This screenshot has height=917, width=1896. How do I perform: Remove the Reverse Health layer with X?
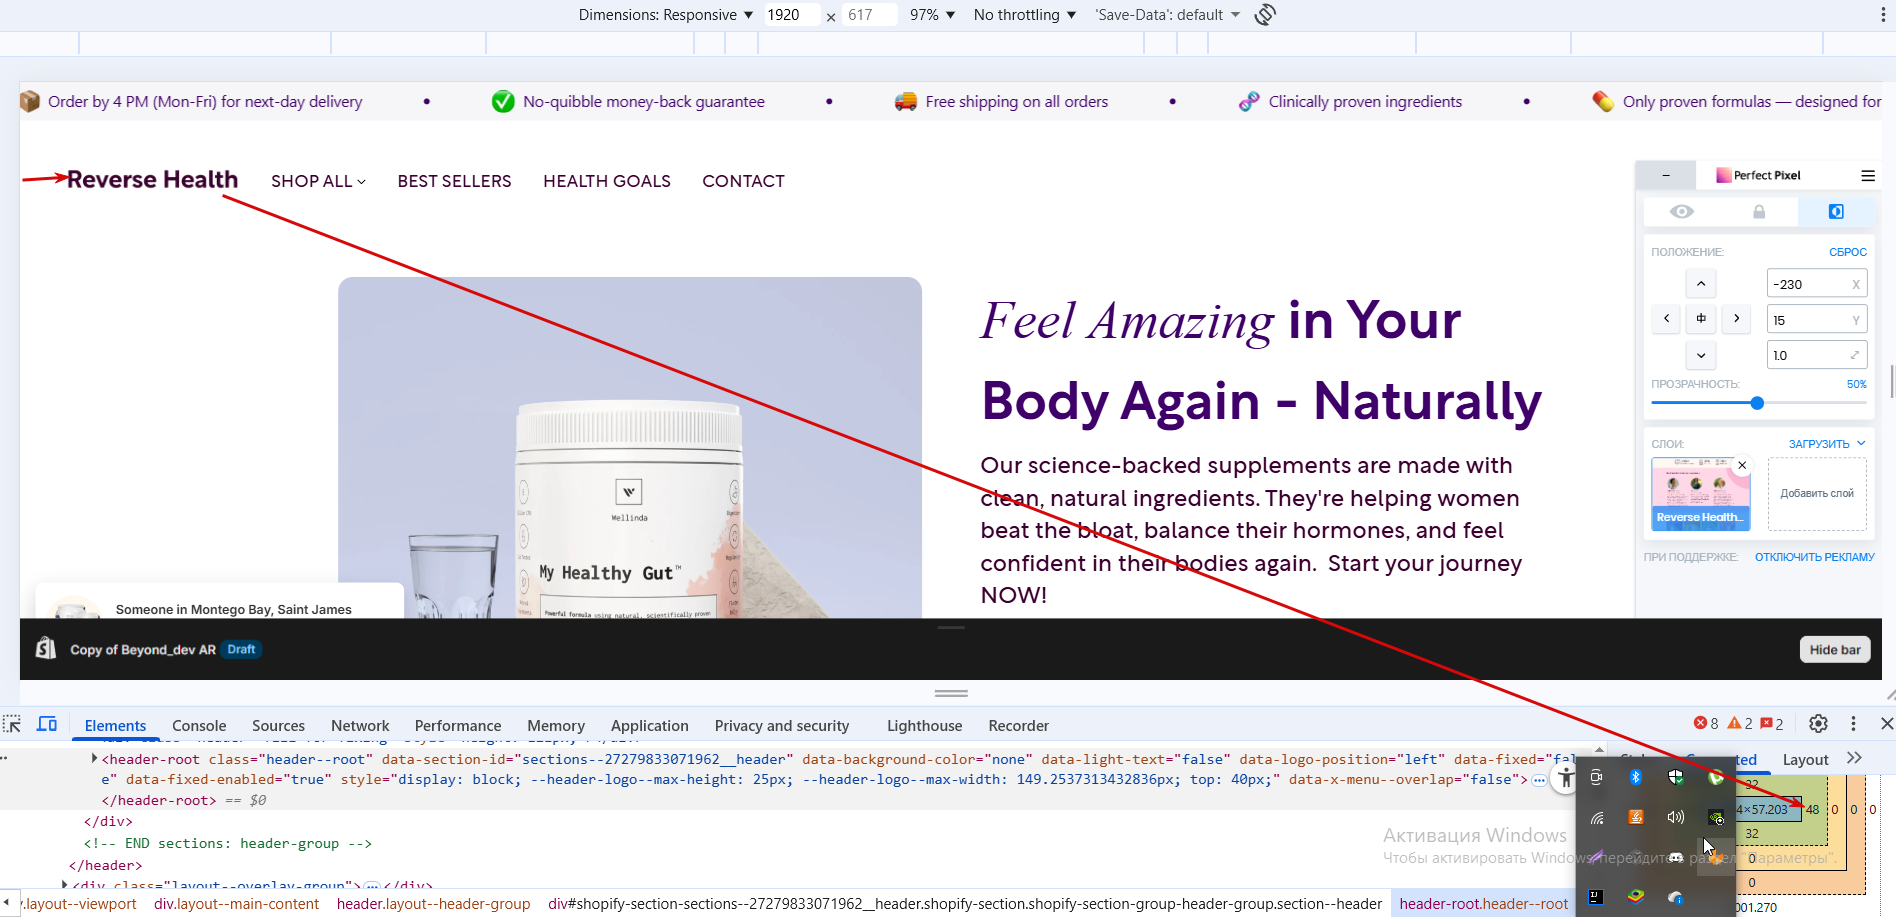[x=1742, y=465]
